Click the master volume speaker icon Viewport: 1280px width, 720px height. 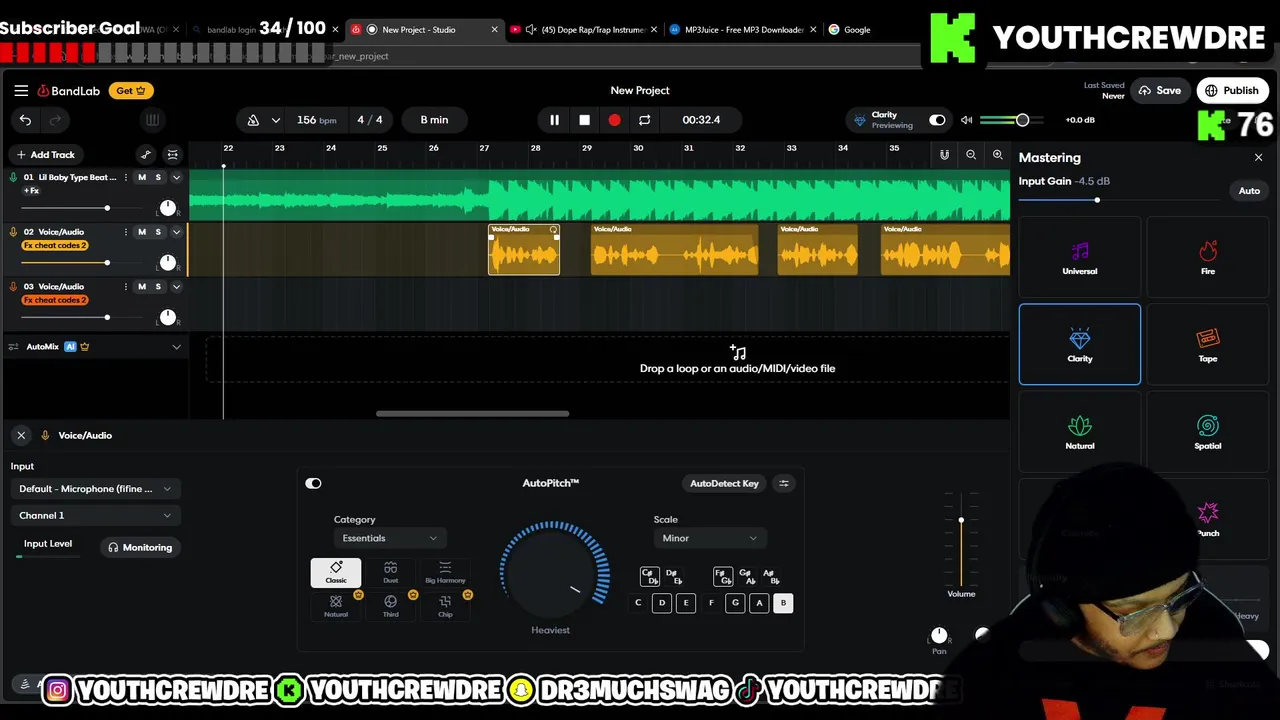(966, 120)
